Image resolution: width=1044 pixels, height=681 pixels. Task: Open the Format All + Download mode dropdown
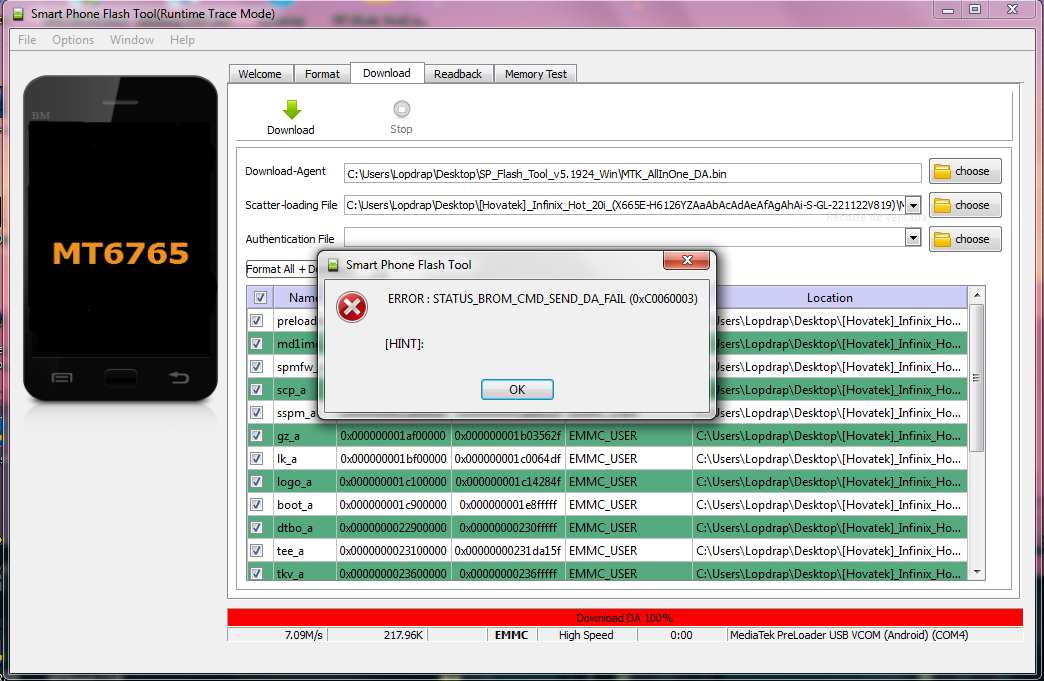coord(282,269)
